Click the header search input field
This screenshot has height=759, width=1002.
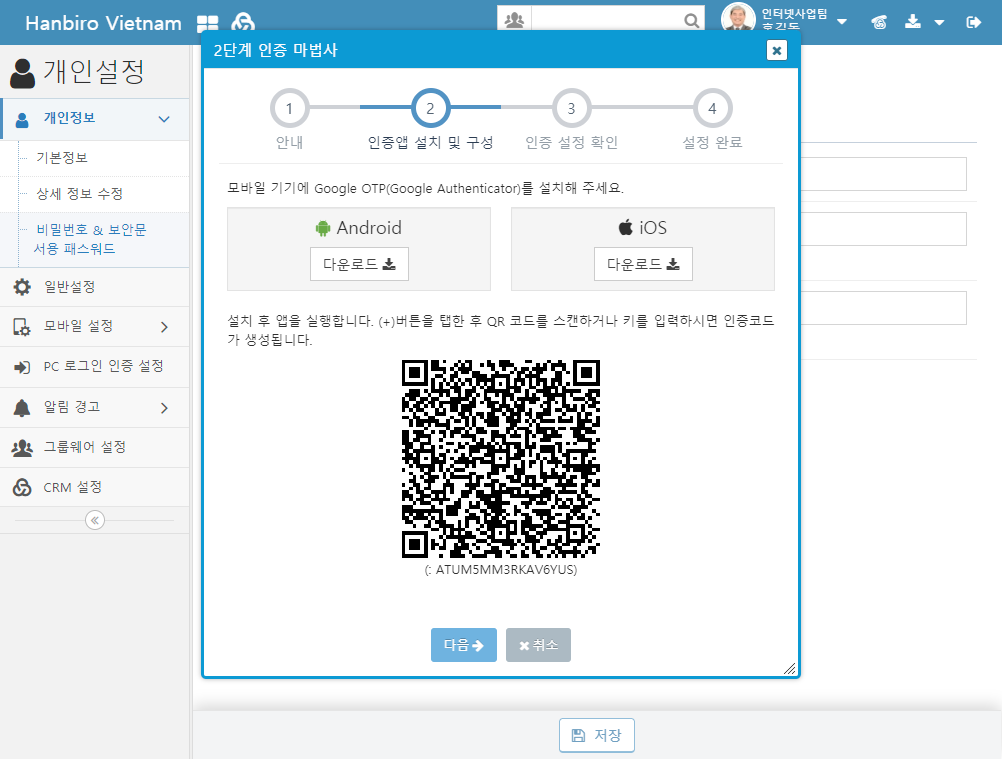coord(606,21)
